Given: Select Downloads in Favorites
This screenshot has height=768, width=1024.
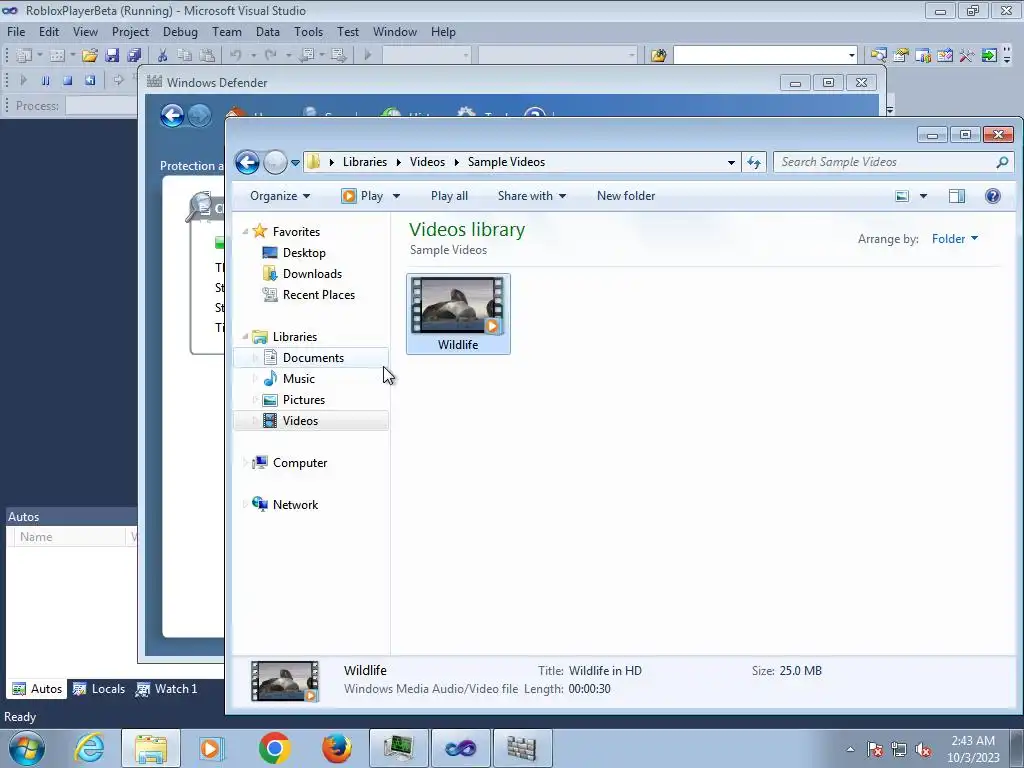Looking at the screenshot, I should 312,274.
